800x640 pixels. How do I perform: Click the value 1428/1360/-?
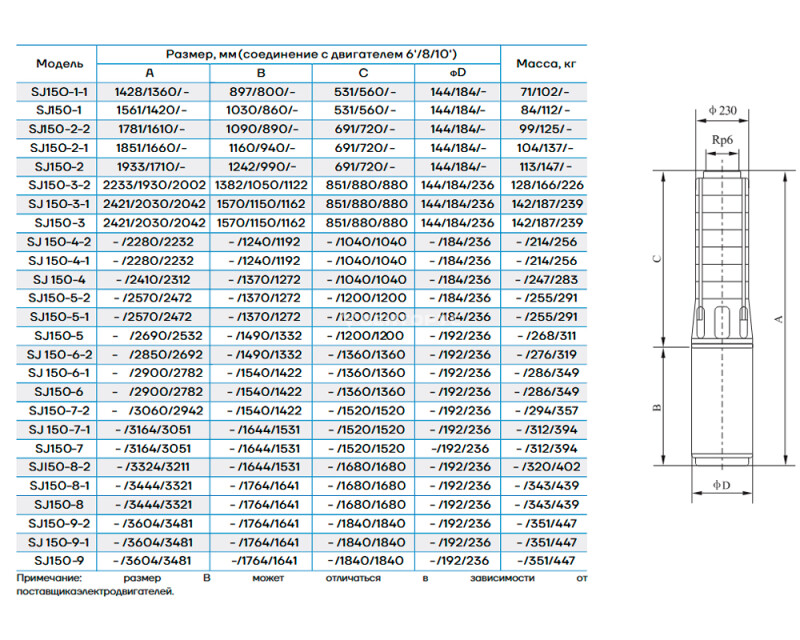[x=152, y=92]
